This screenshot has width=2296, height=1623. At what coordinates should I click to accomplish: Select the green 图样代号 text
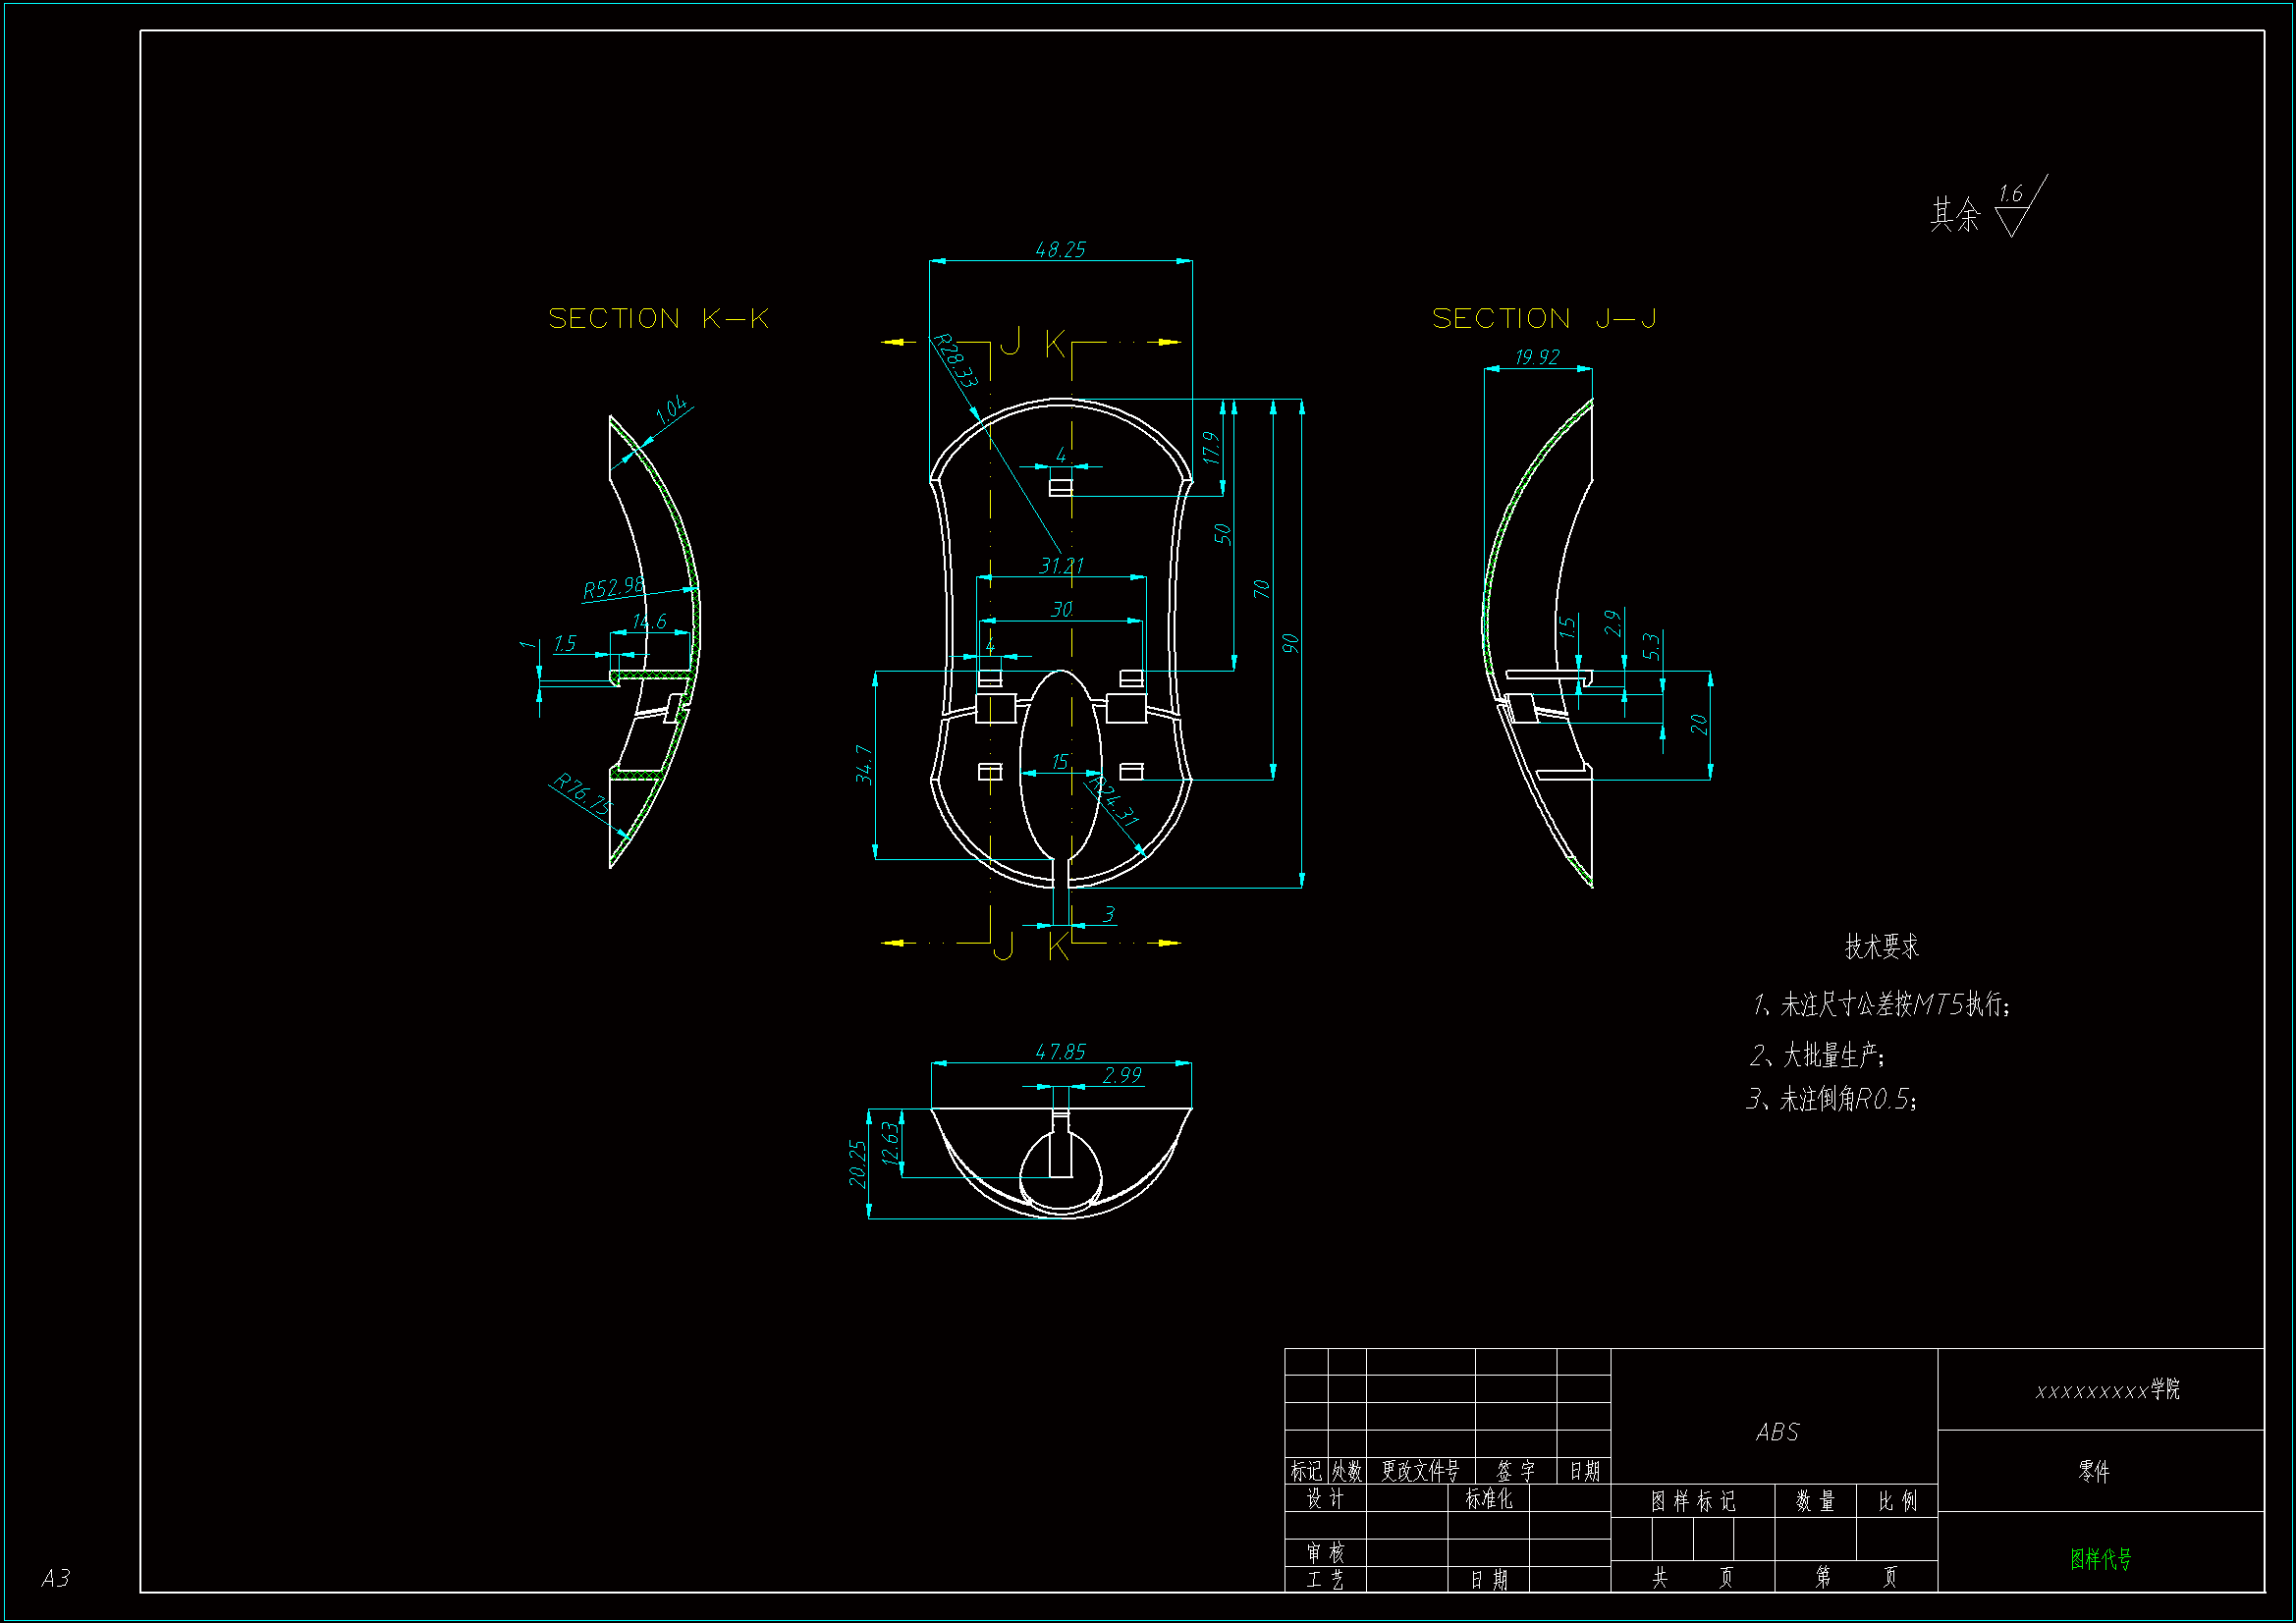coord(2100,1558)
